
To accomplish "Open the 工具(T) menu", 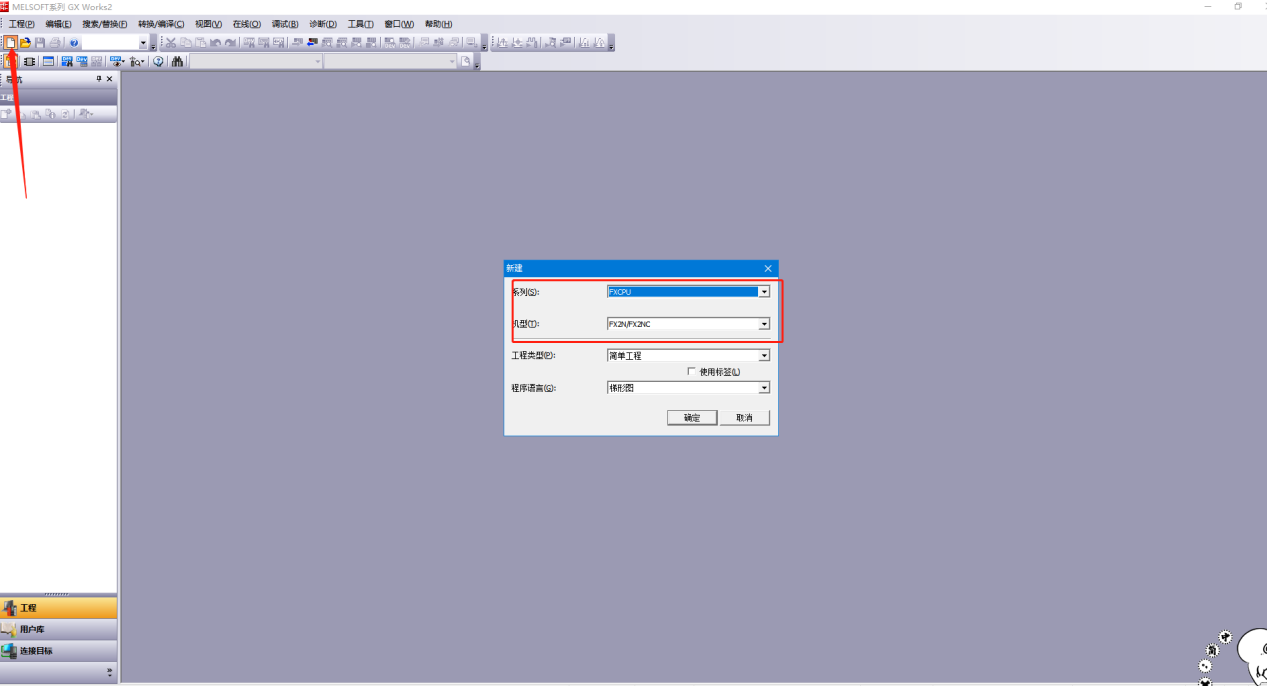I will click(x=360, y=24).
